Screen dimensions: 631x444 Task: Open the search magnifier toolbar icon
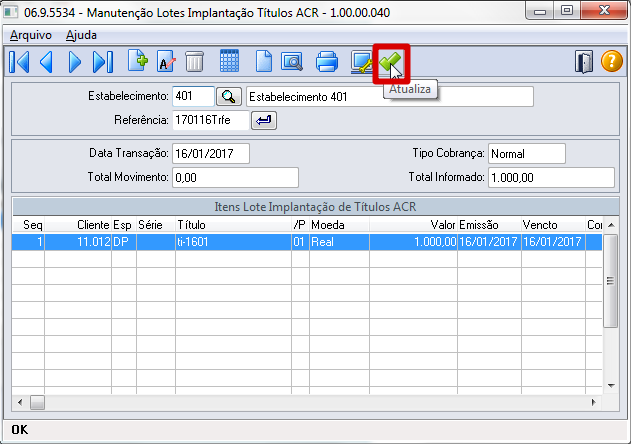[292, 62]
